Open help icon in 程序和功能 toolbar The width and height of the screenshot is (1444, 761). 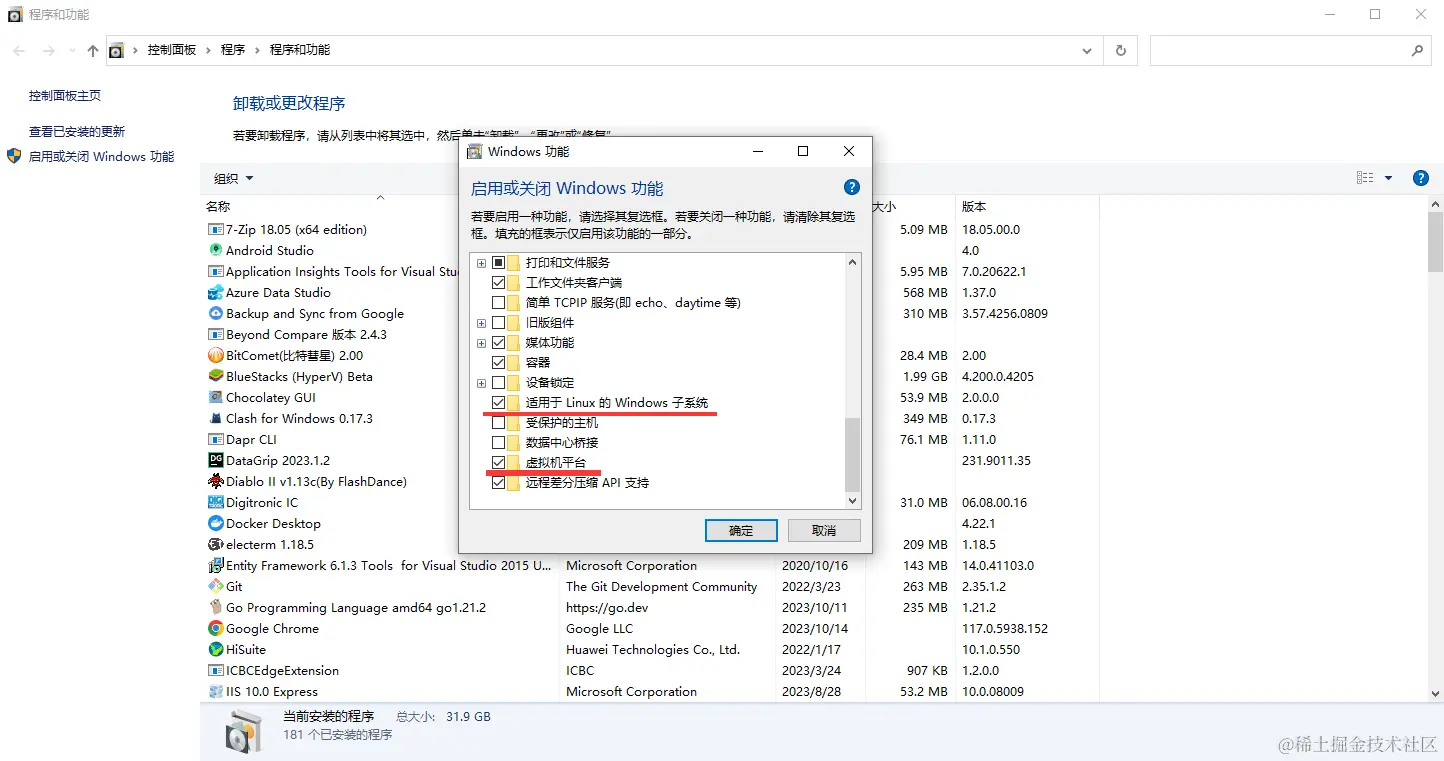tap(1420, 178)
